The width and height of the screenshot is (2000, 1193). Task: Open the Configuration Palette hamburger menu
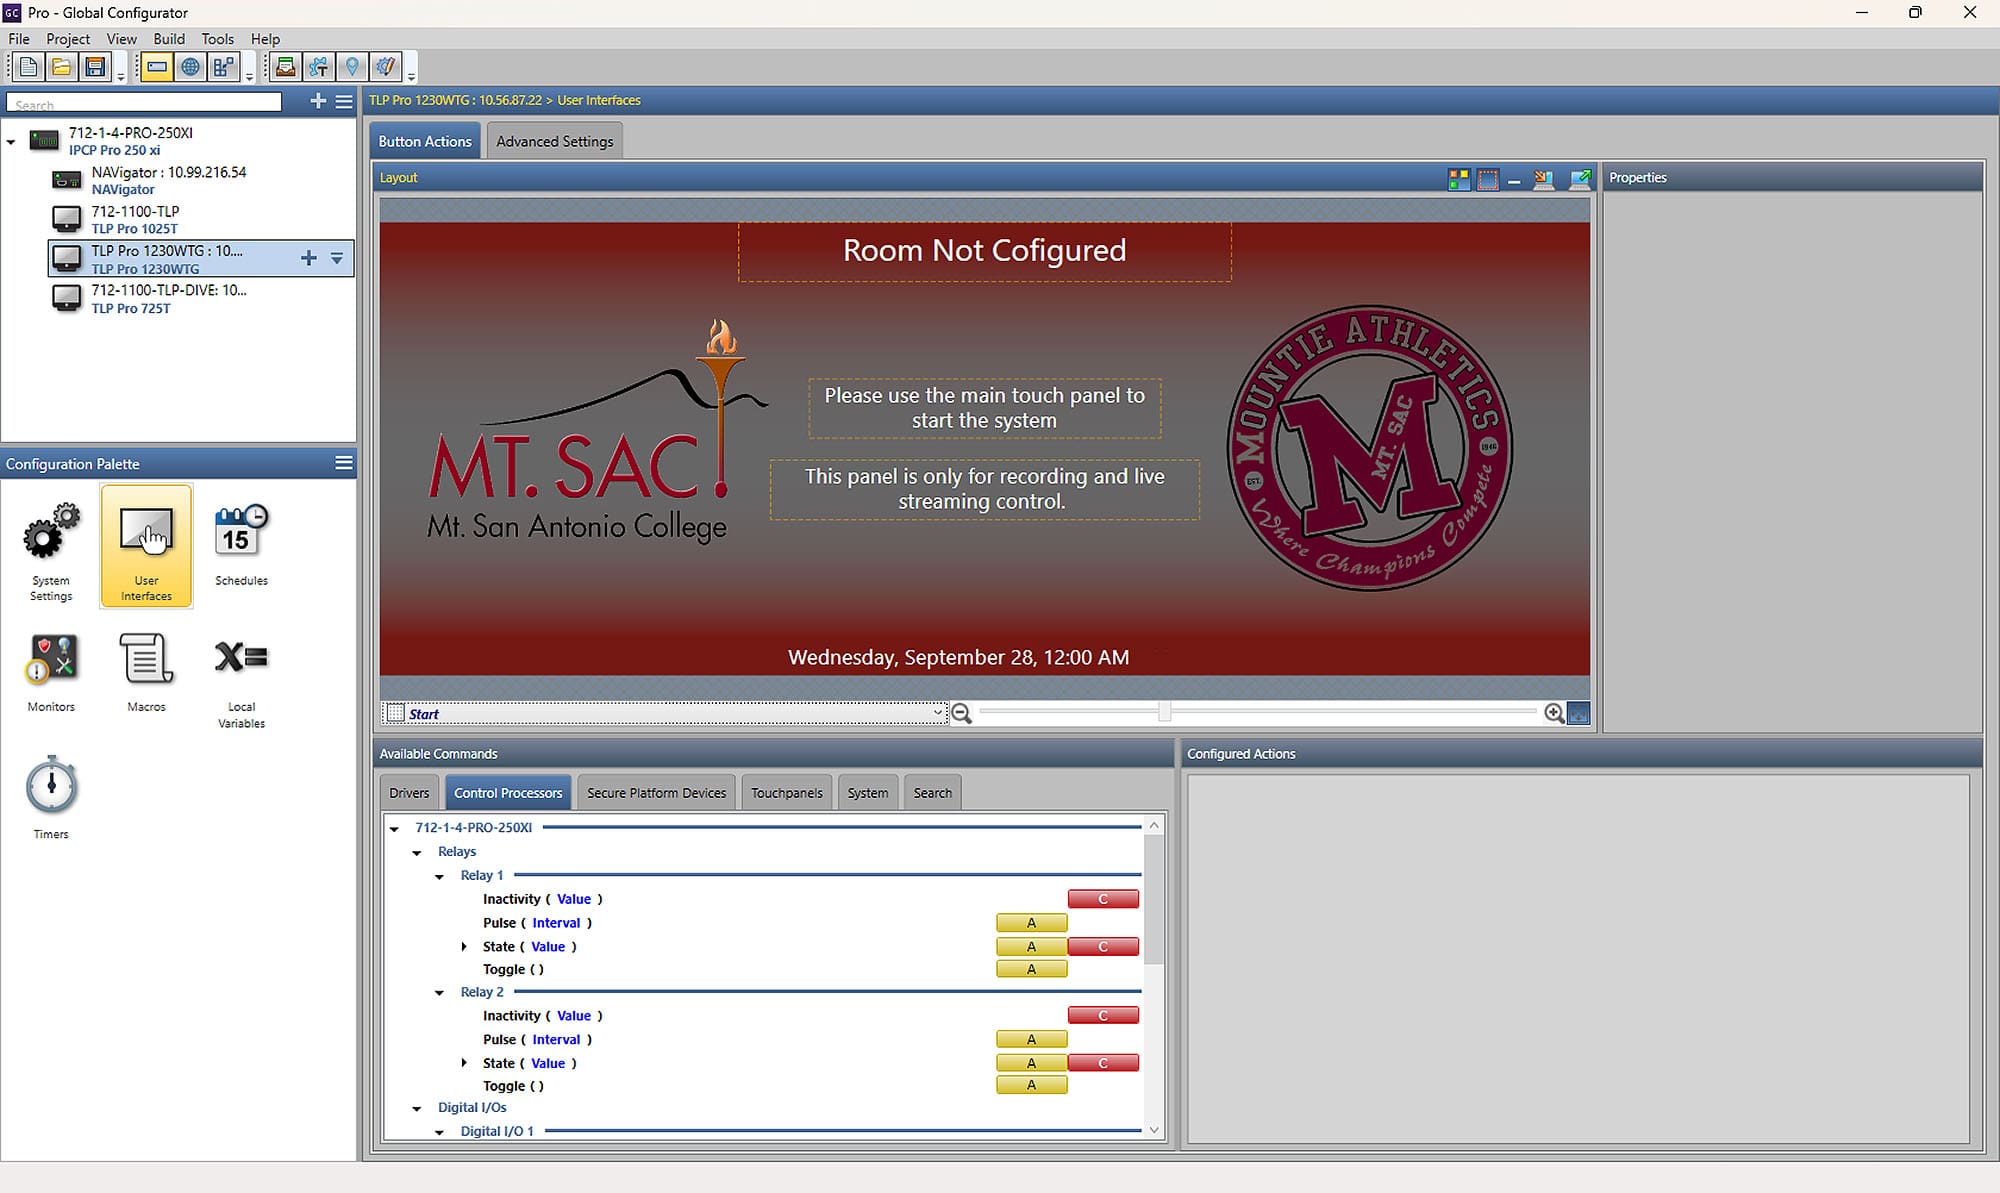coord(344,463)
